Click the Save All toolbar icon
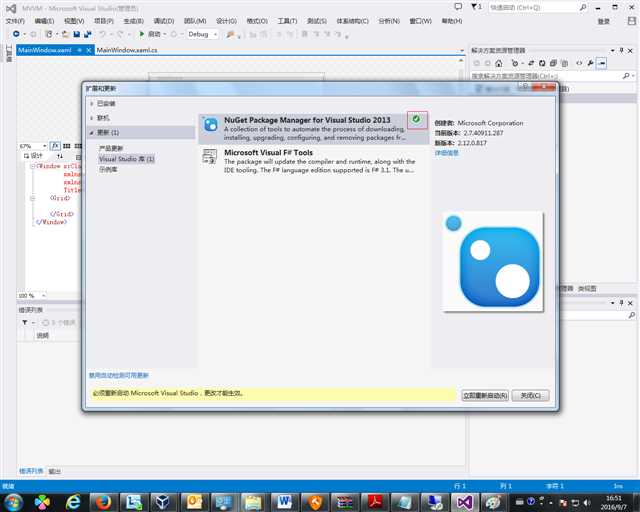640x512 pixels. click(87, 34)
